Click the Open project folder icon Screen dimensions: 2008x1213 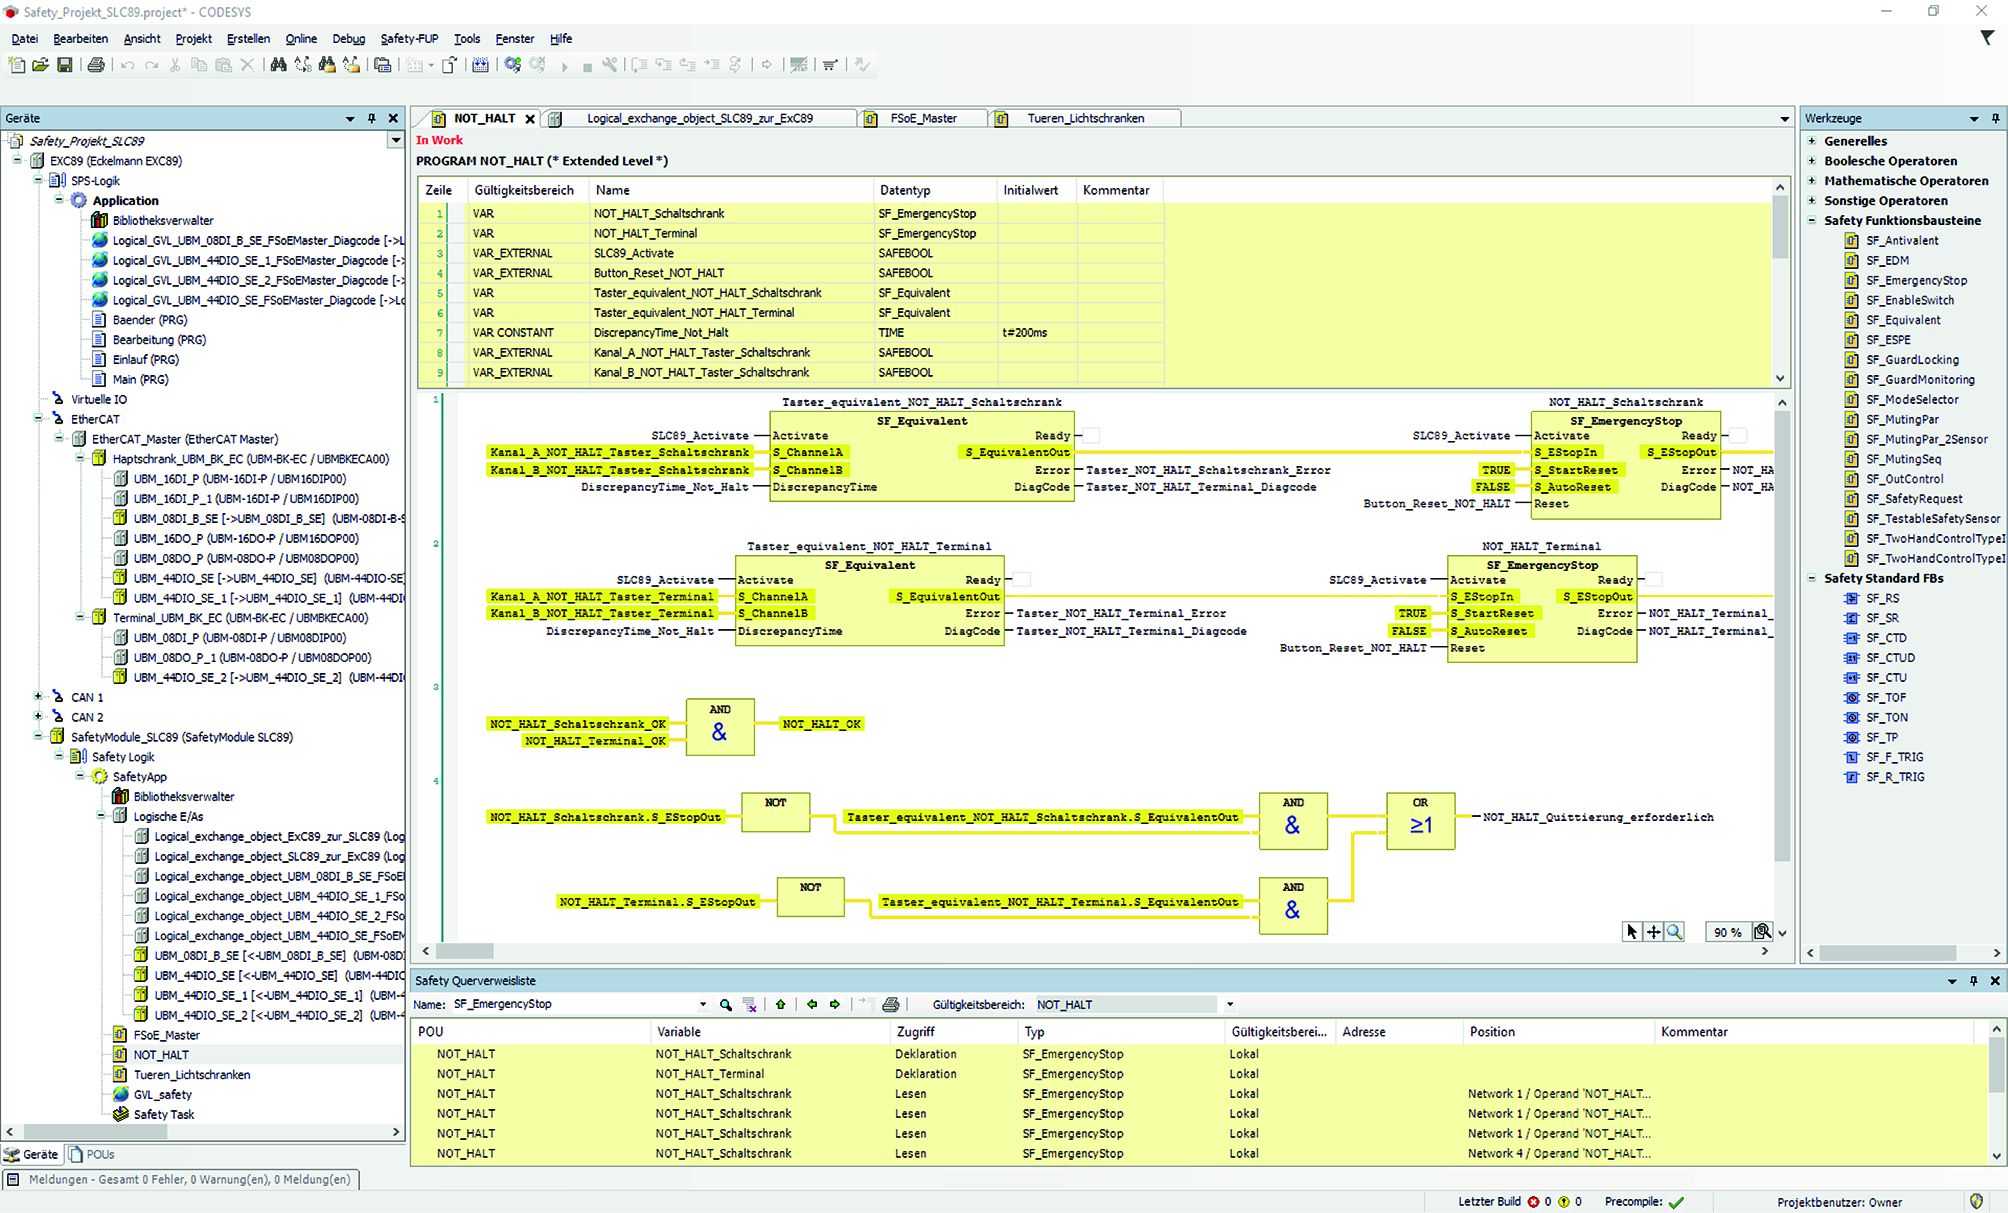[40, 65]
